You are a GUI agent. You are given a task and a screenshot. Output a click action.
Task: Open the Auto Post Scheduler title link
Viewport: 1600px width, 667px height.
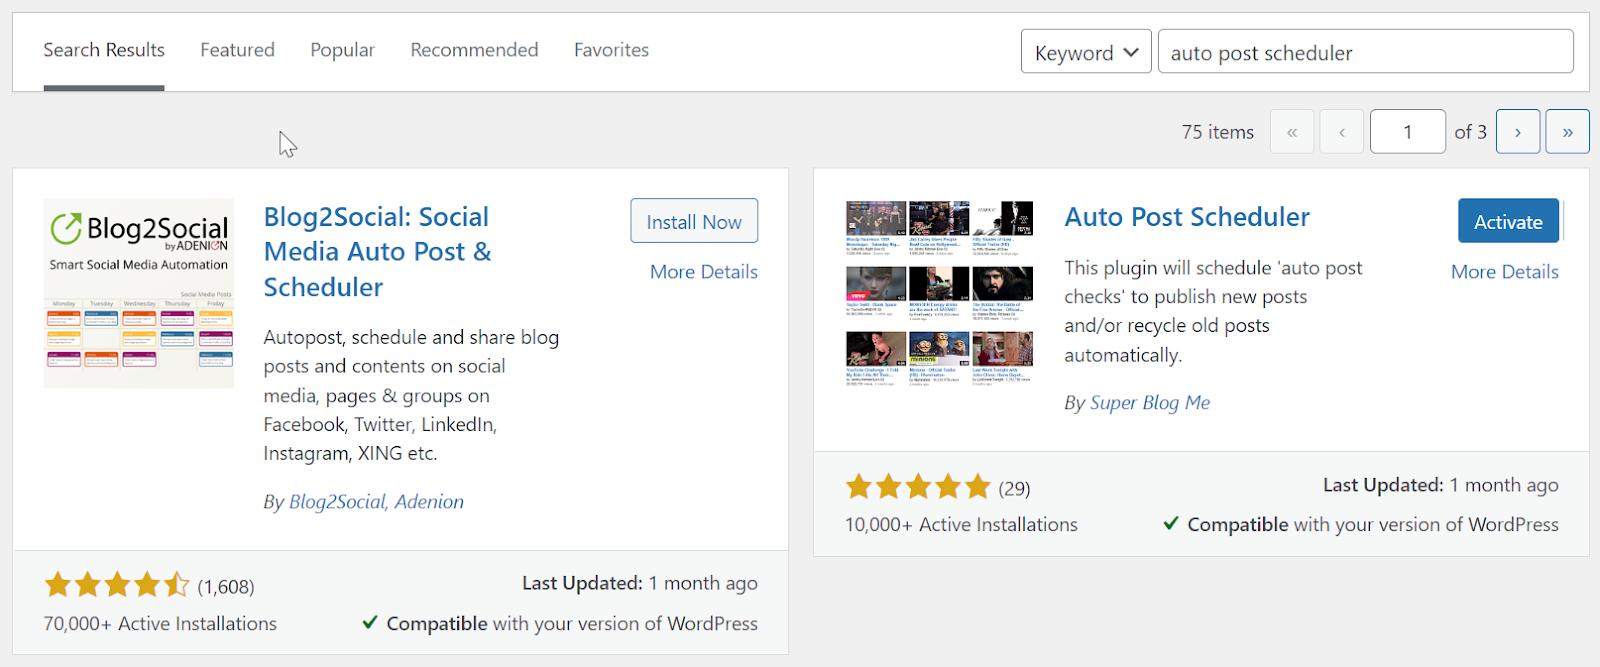[1187, 217]
